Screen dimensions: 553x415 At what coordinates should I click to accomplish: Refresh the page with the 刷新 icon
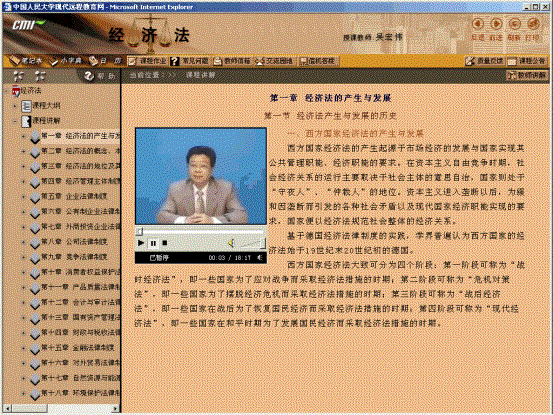click(x=515, y=24)
